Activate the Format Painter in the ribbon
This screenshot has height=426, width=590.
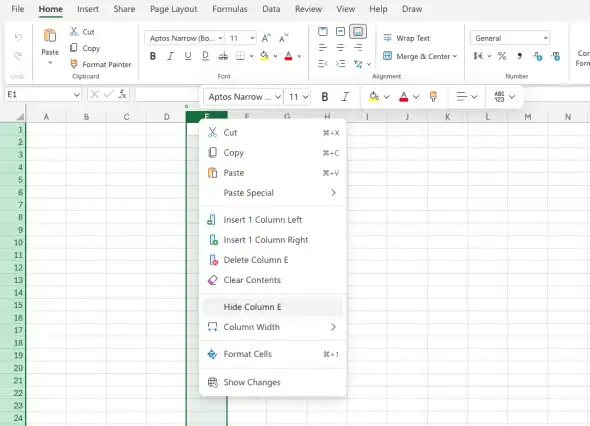(x=101, y=64)
